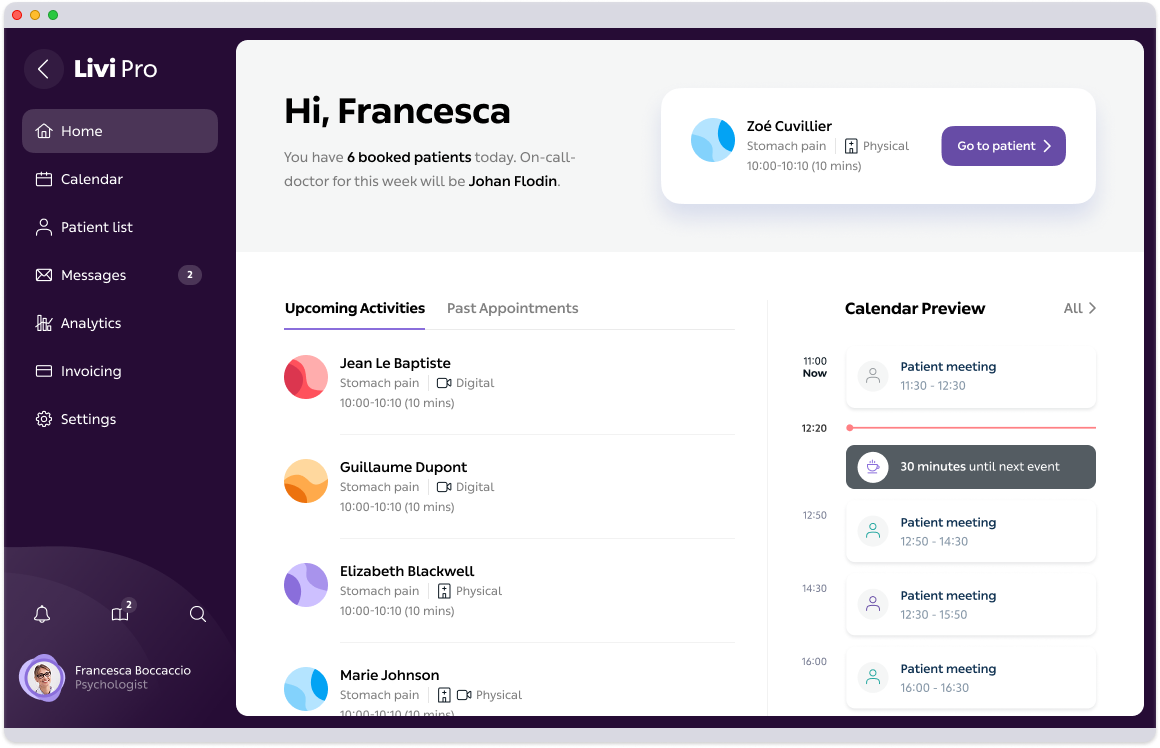Viewport: 1160px width, 748px height.
Task: Open the Calendar menu item
Action: (92, 179)
